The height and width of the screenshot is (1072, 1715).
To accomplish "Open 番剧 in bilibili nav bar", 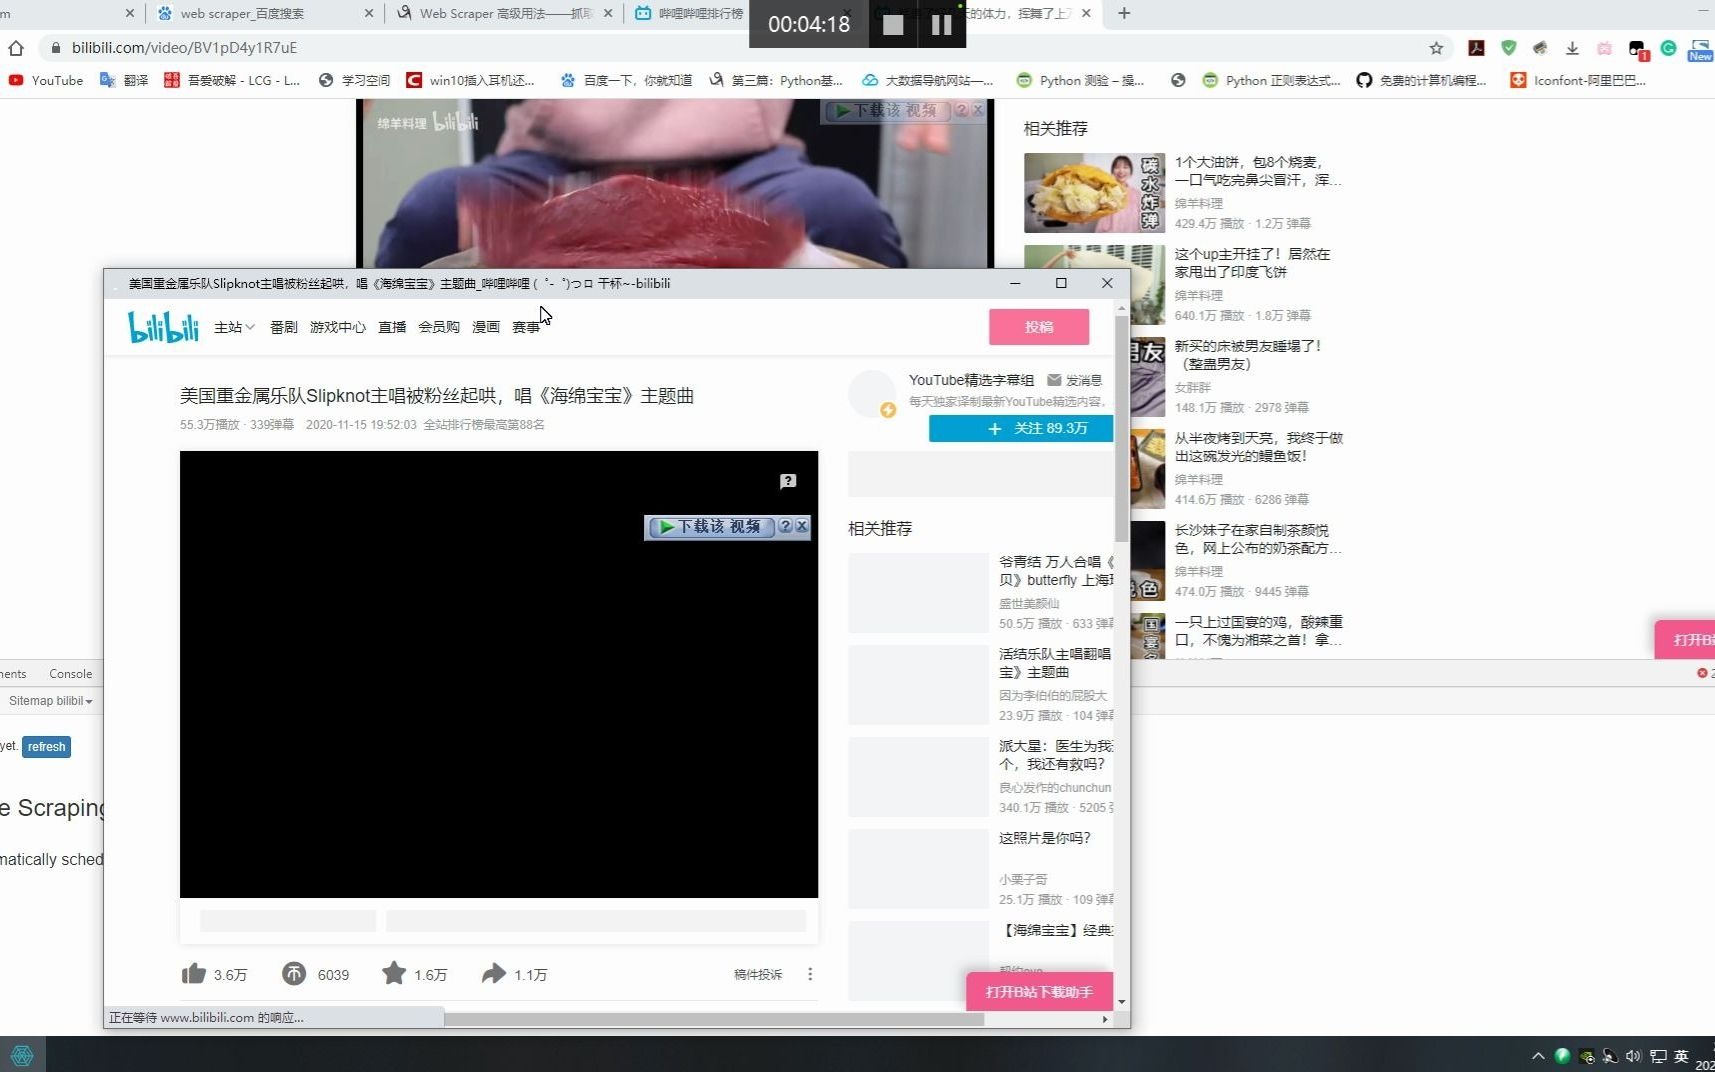I will click(283, 327).
